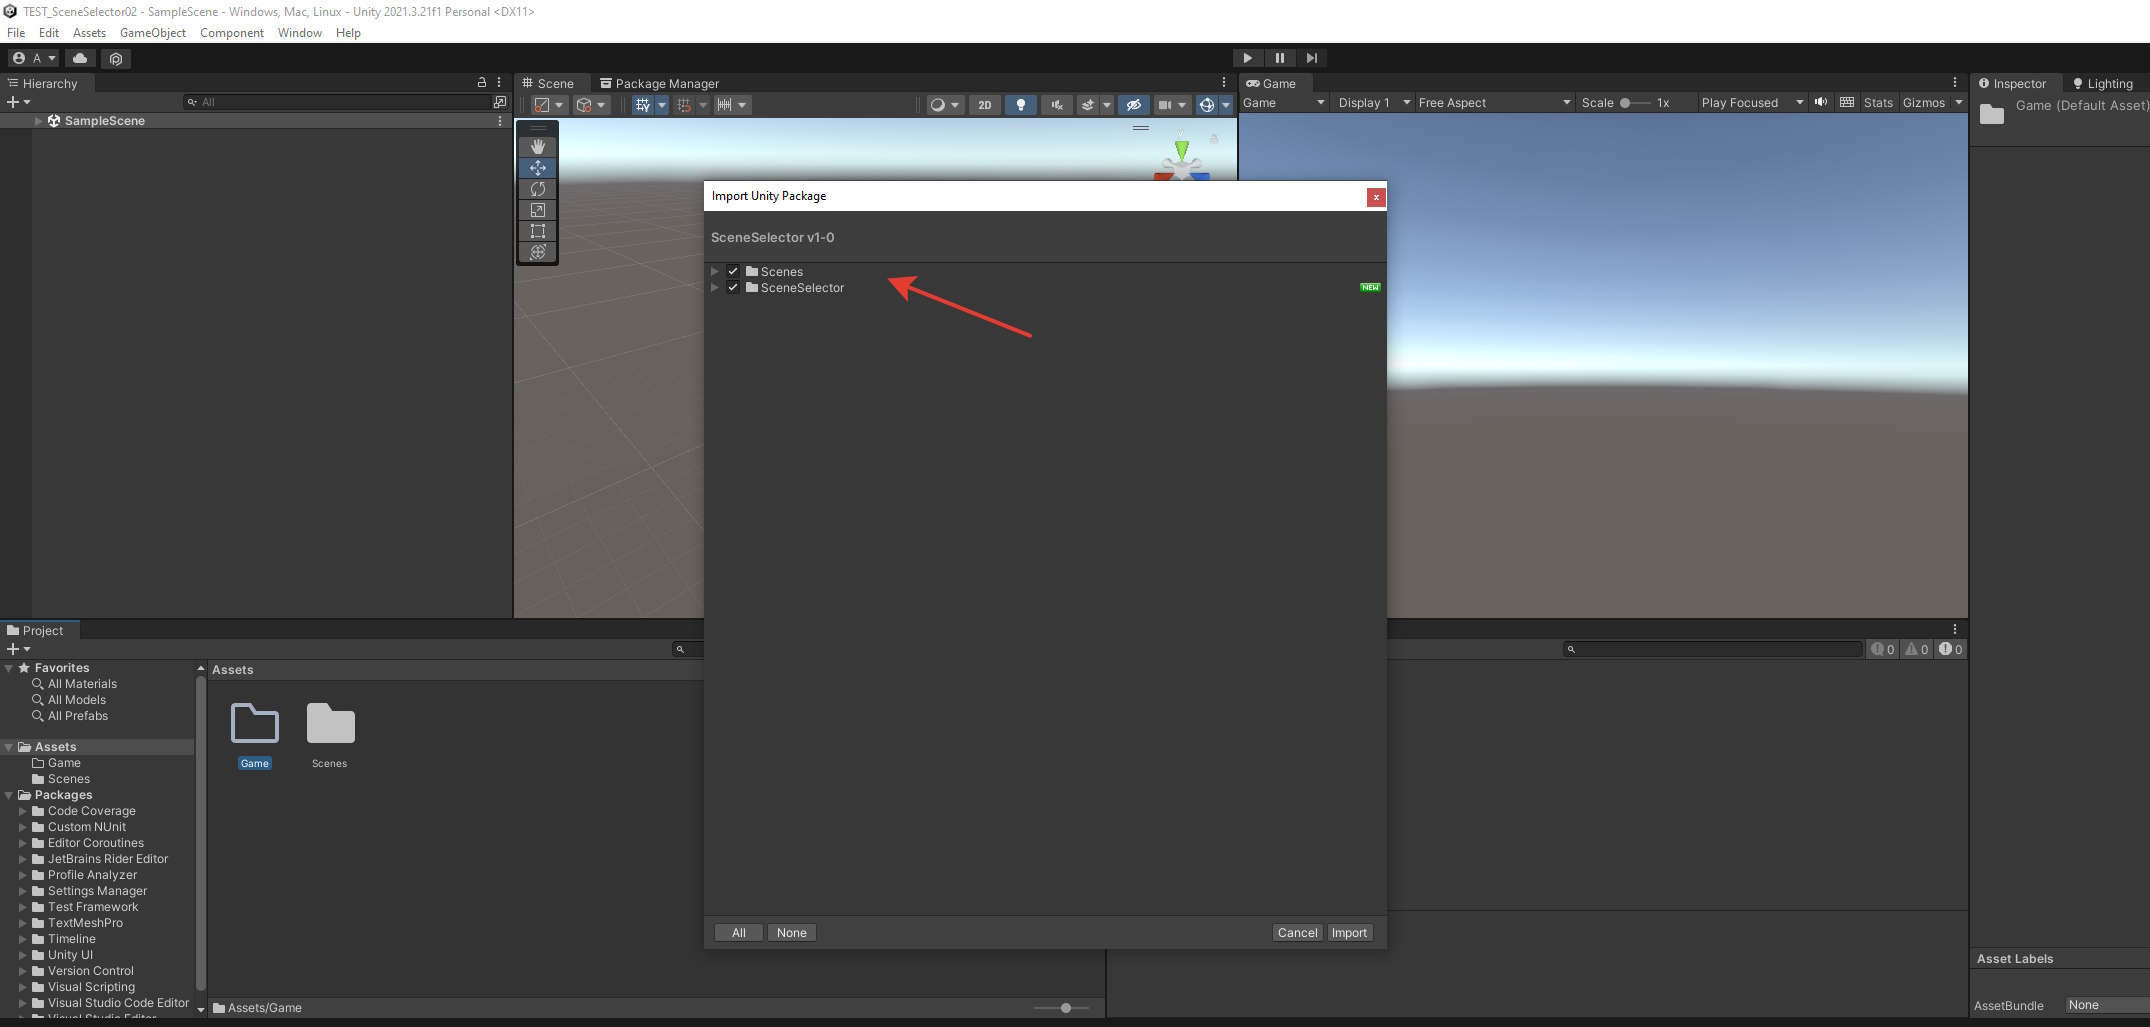Click Hierarchy search field
The height and width of the screenshot is (1027, 2150).
click(337, 102)
